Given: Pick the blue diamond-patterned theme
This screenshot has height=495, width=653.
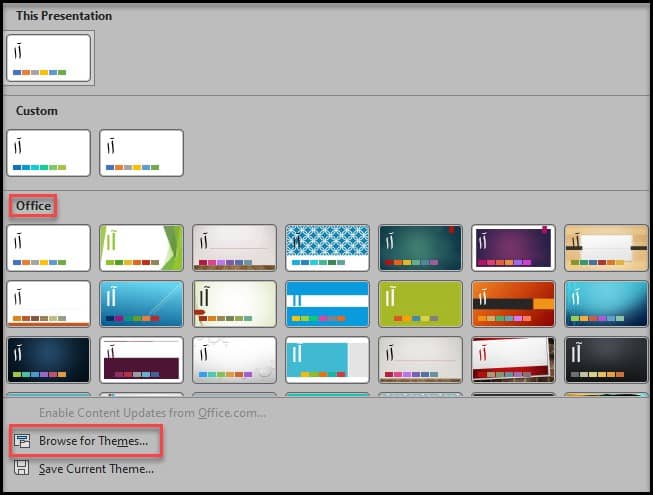Looking at the screenshot, I should (327, 248).
